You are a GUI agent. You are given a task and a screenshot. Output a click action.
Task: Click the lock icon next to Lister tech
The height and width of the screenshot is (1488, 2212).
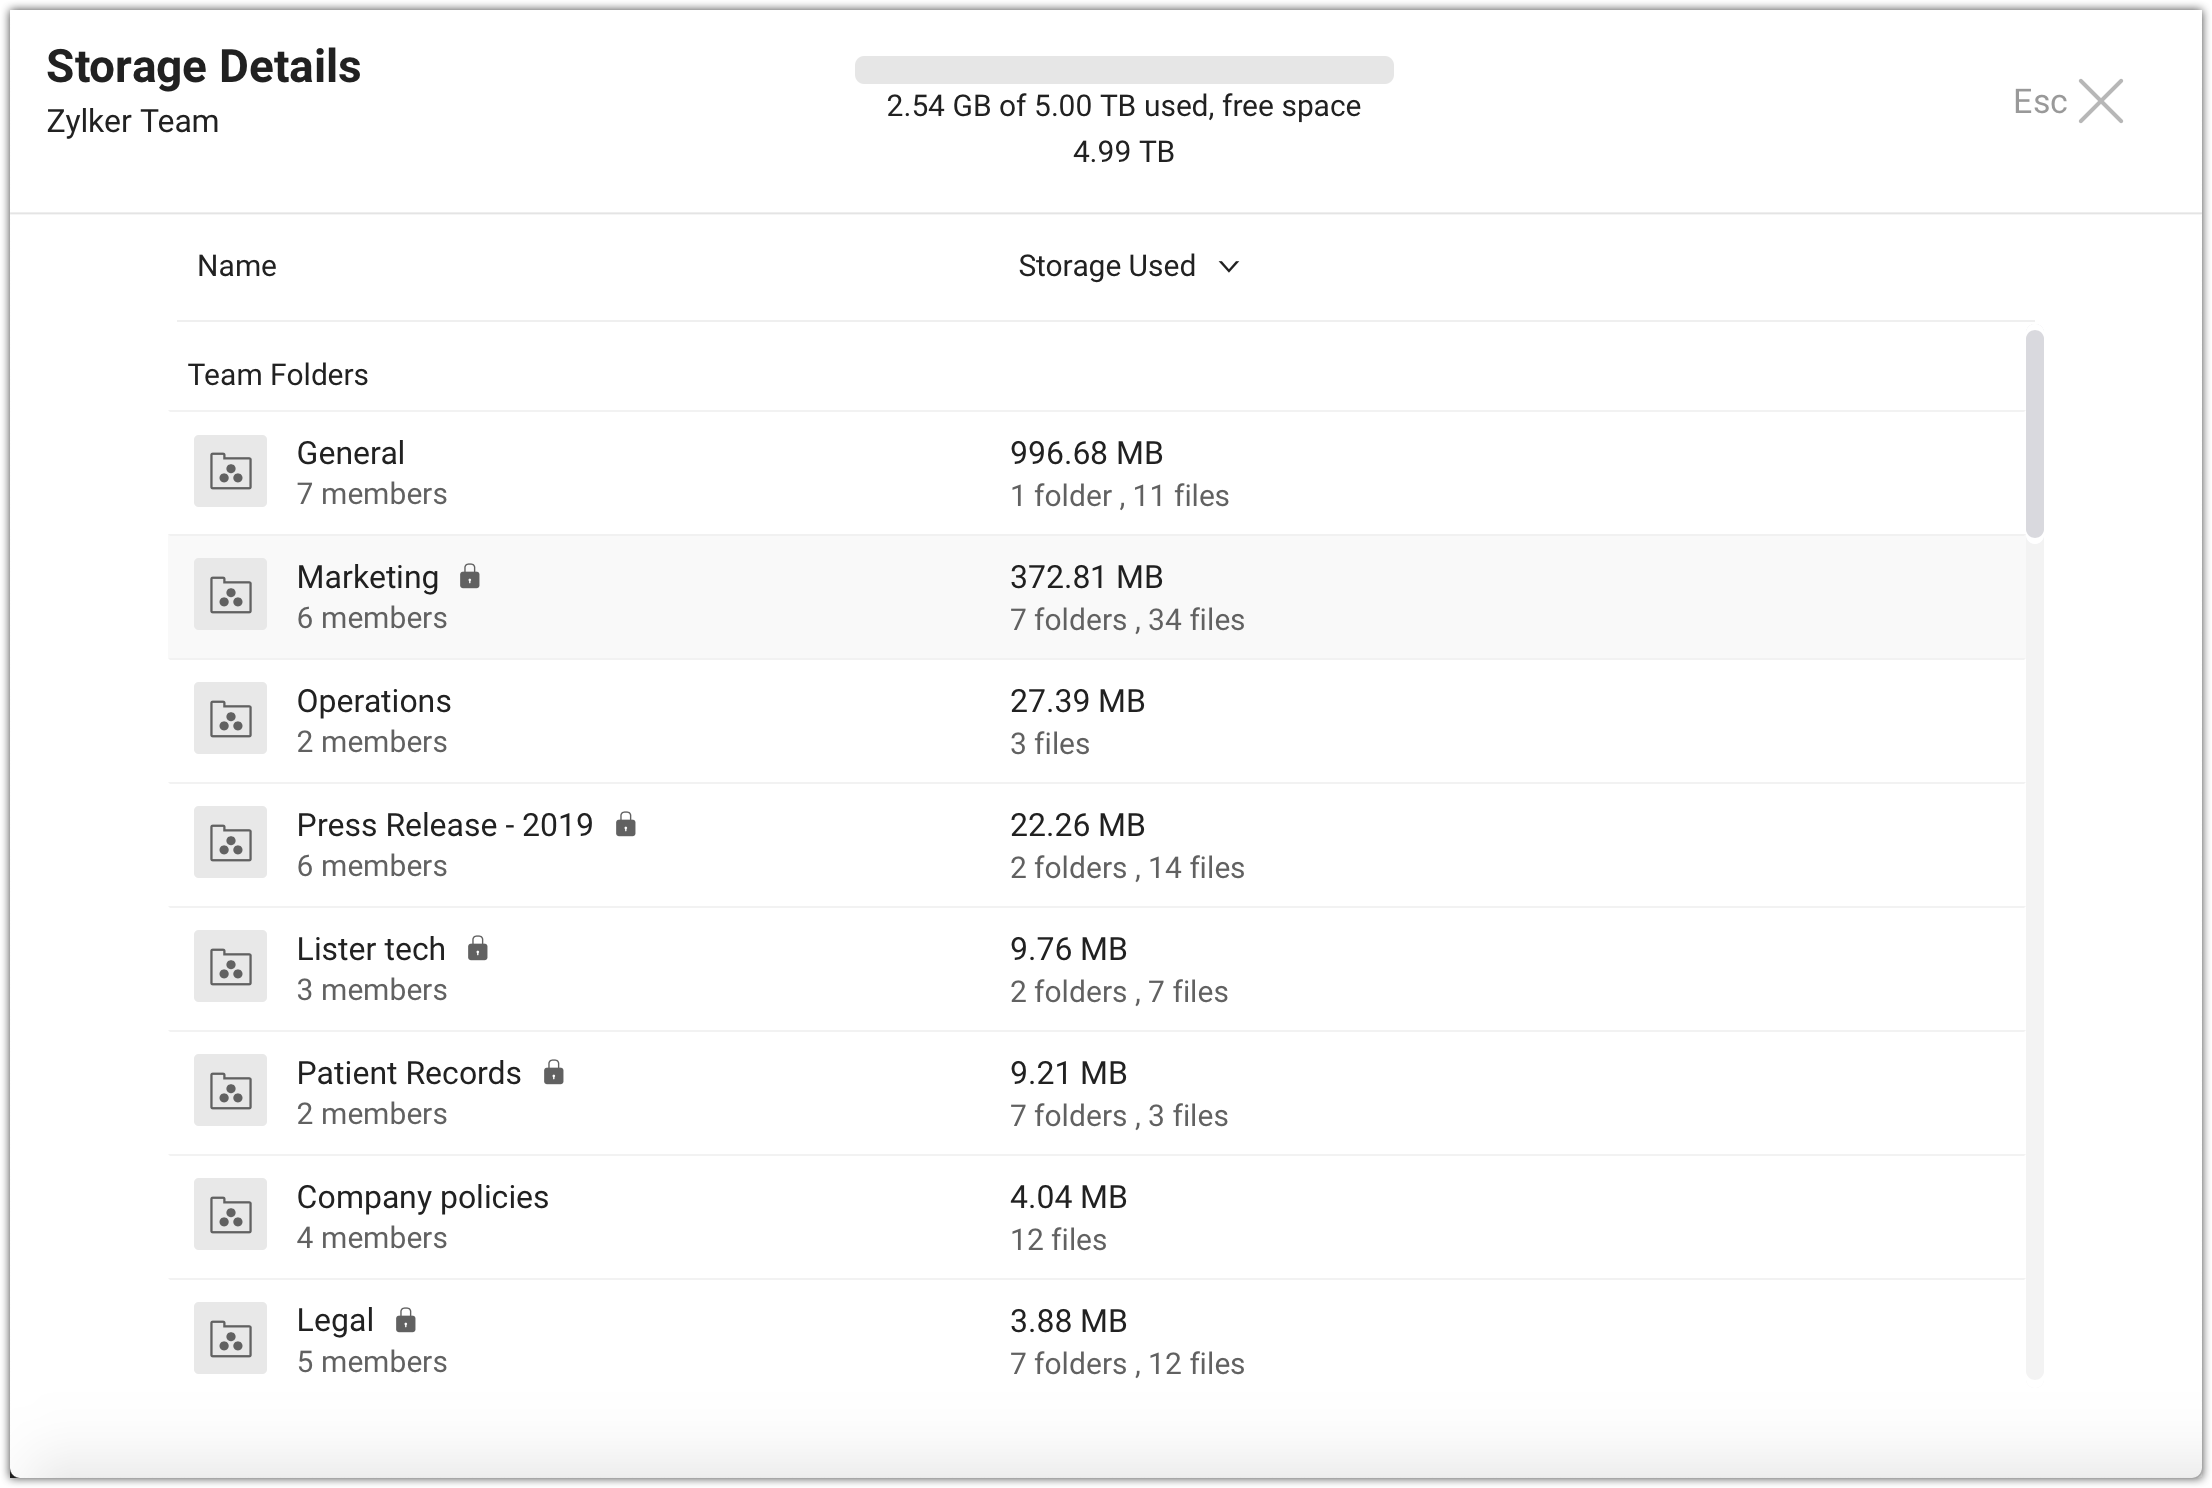[478, 948]
